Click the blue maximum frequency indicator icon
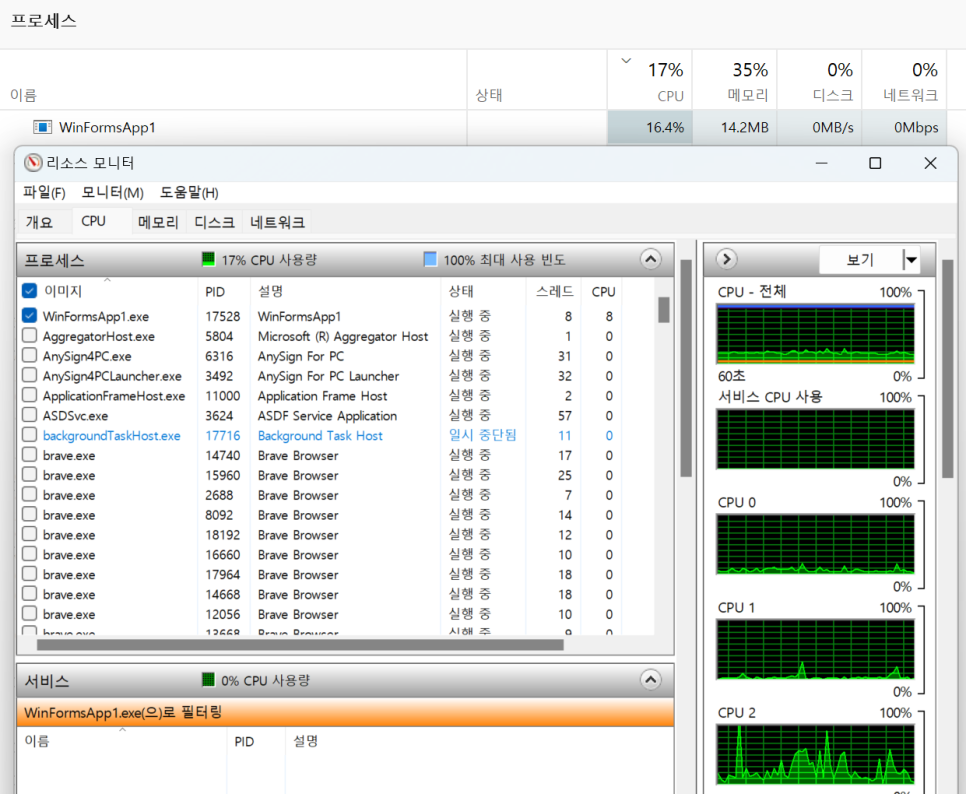 pos(430,260)
